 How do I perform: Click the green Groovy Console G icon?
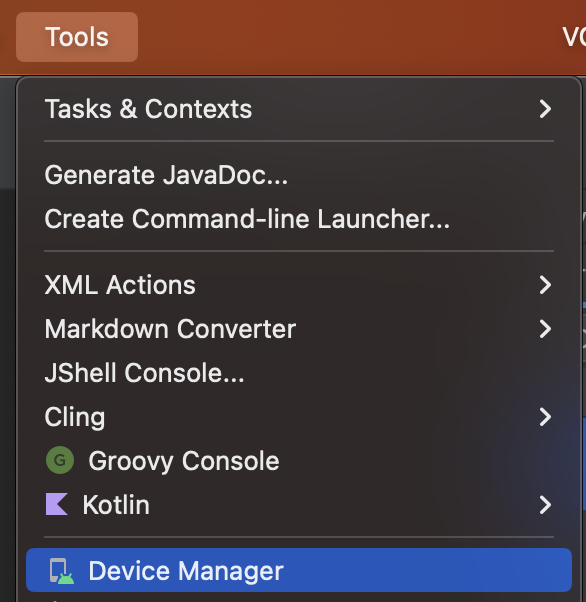[x=60, y=460]
